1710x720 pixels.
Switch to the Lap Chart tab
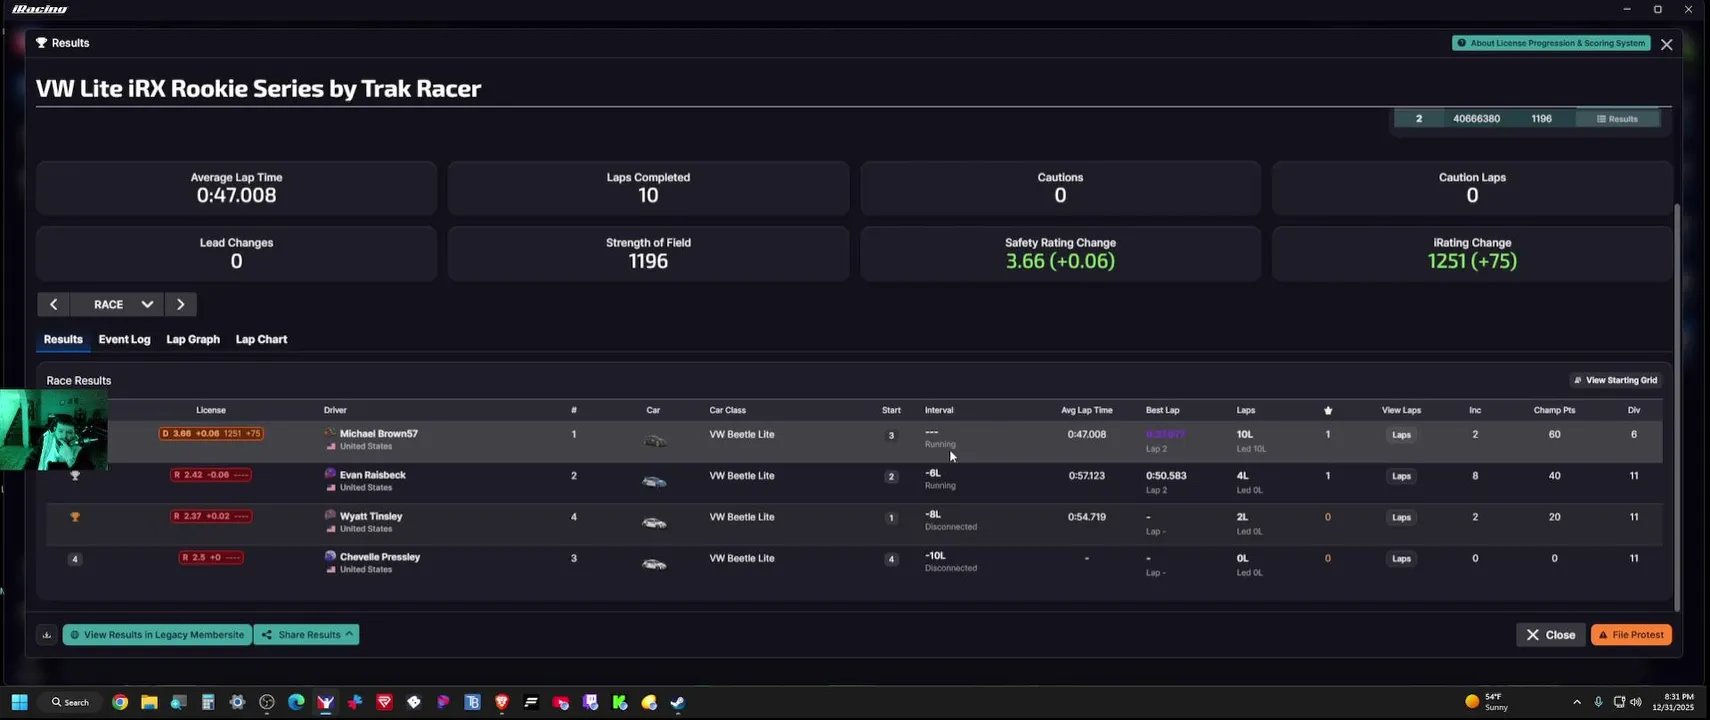click(x=261, y=340)
